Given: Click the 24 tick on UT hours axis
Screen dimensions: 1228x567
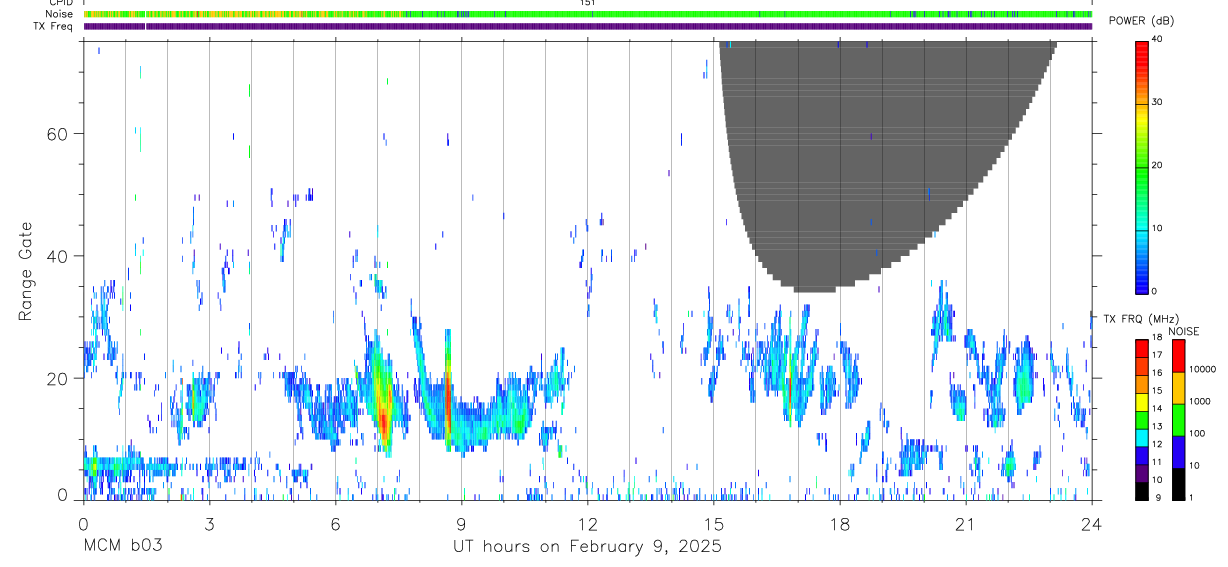Looking at the screenshot, I should (1092, 523).
